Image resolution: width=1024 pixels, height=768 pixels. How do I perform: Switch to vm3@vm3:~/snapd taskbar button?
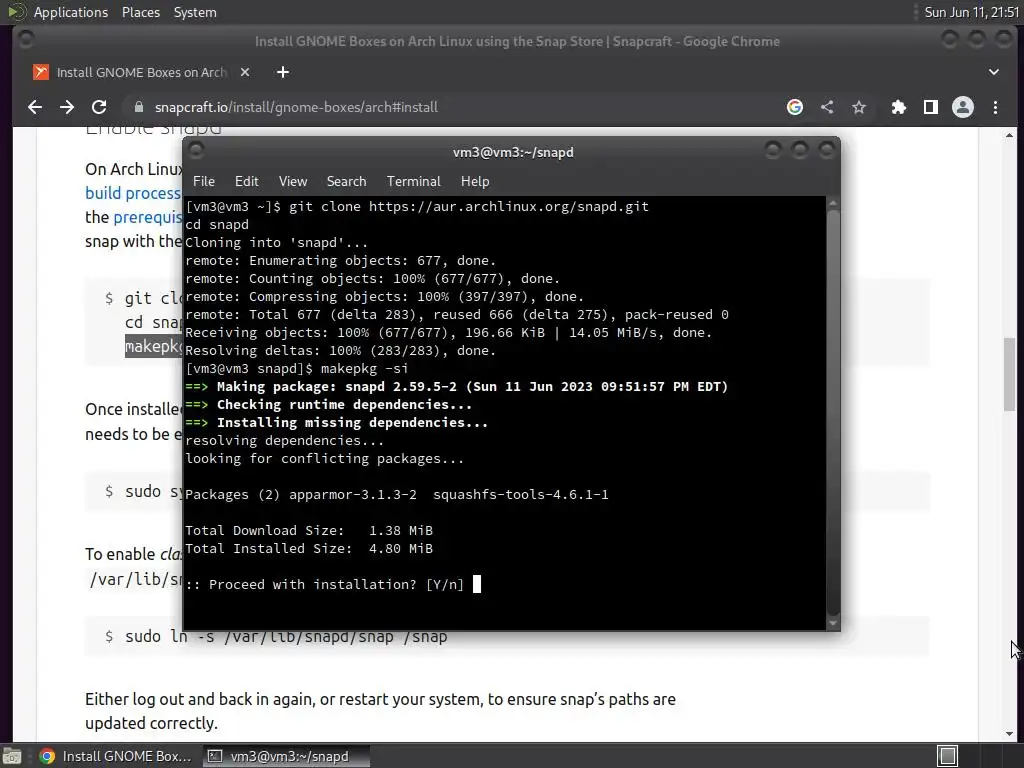click(x=286, y=756)
